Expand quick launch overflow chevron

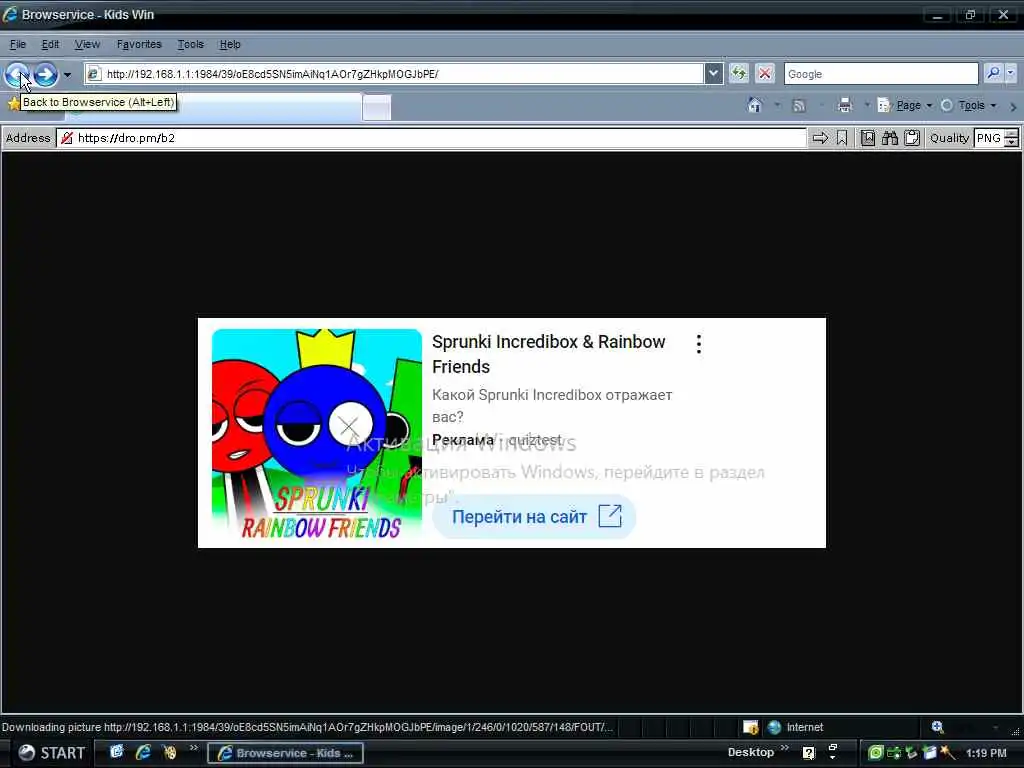(193, 749)
